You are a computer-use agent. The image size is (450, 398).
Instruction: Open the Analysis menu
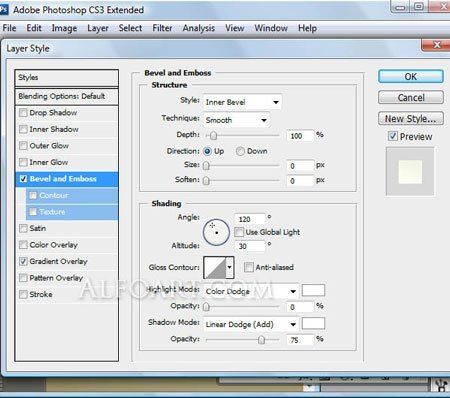199,28
